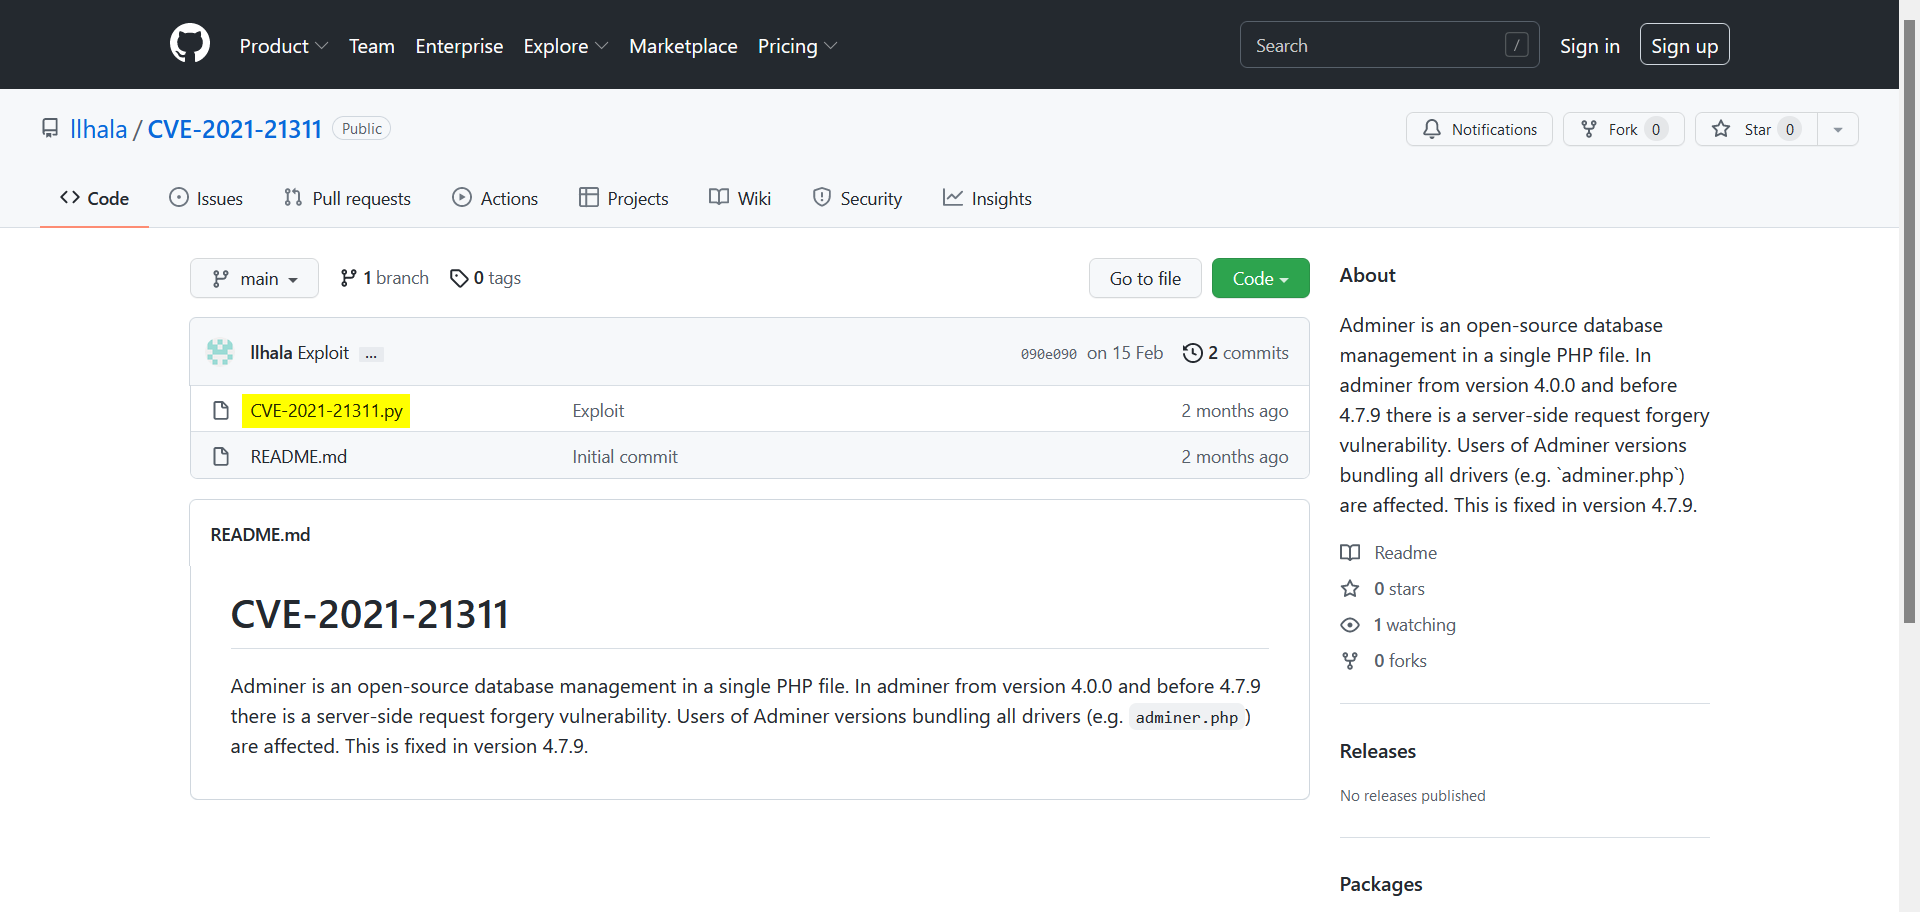Click the star count badge
The image size is (1920, 912).
tap(1790, 129)
